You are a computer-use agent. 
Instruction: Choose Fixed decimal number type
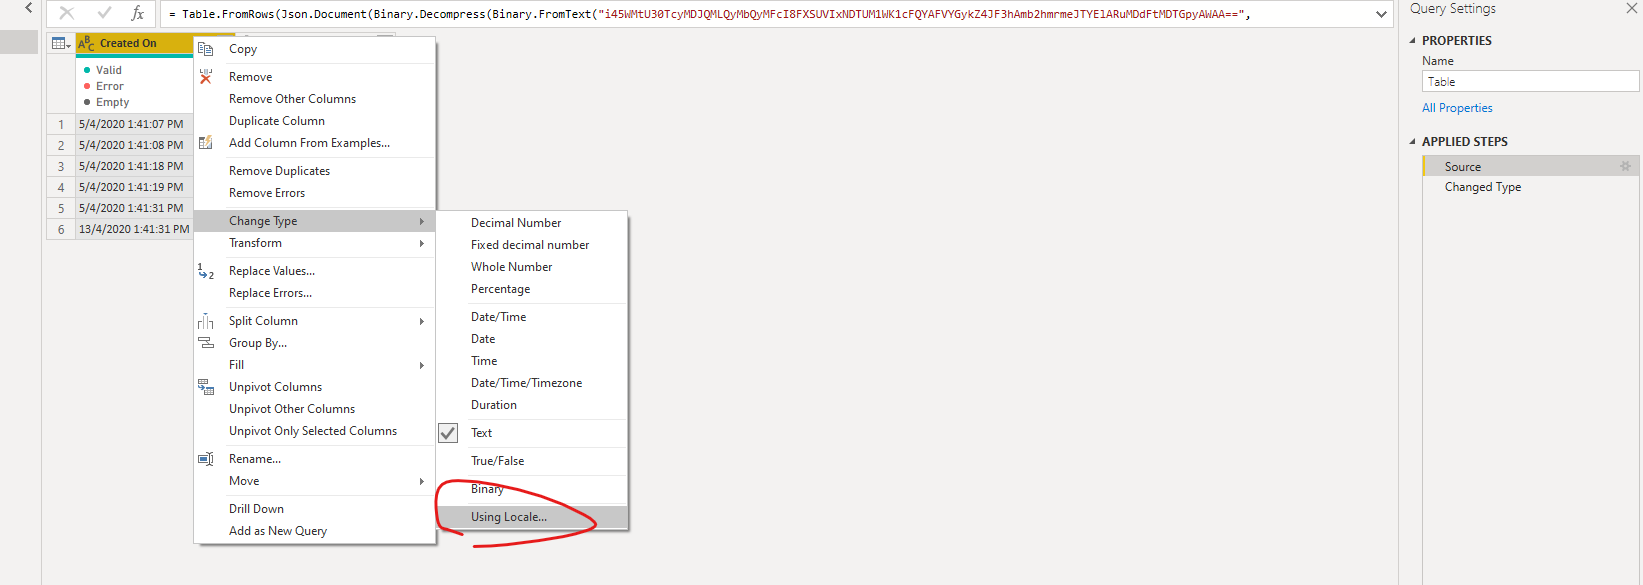click(x=532, y=245)
